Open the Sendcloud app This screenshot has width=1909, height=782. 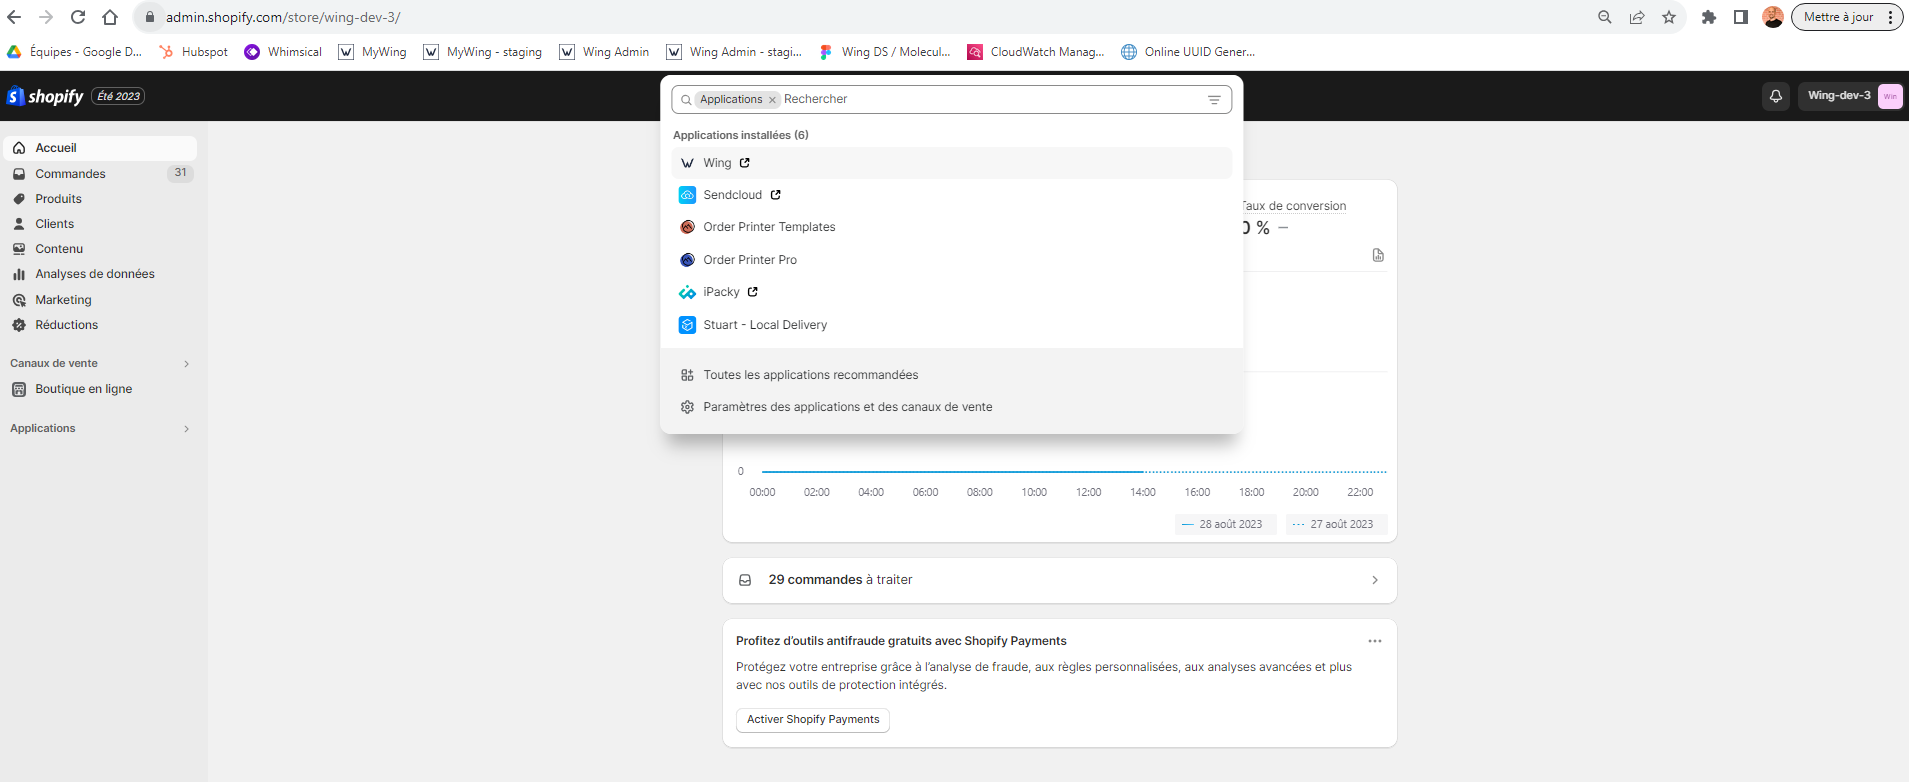point(951,195)
